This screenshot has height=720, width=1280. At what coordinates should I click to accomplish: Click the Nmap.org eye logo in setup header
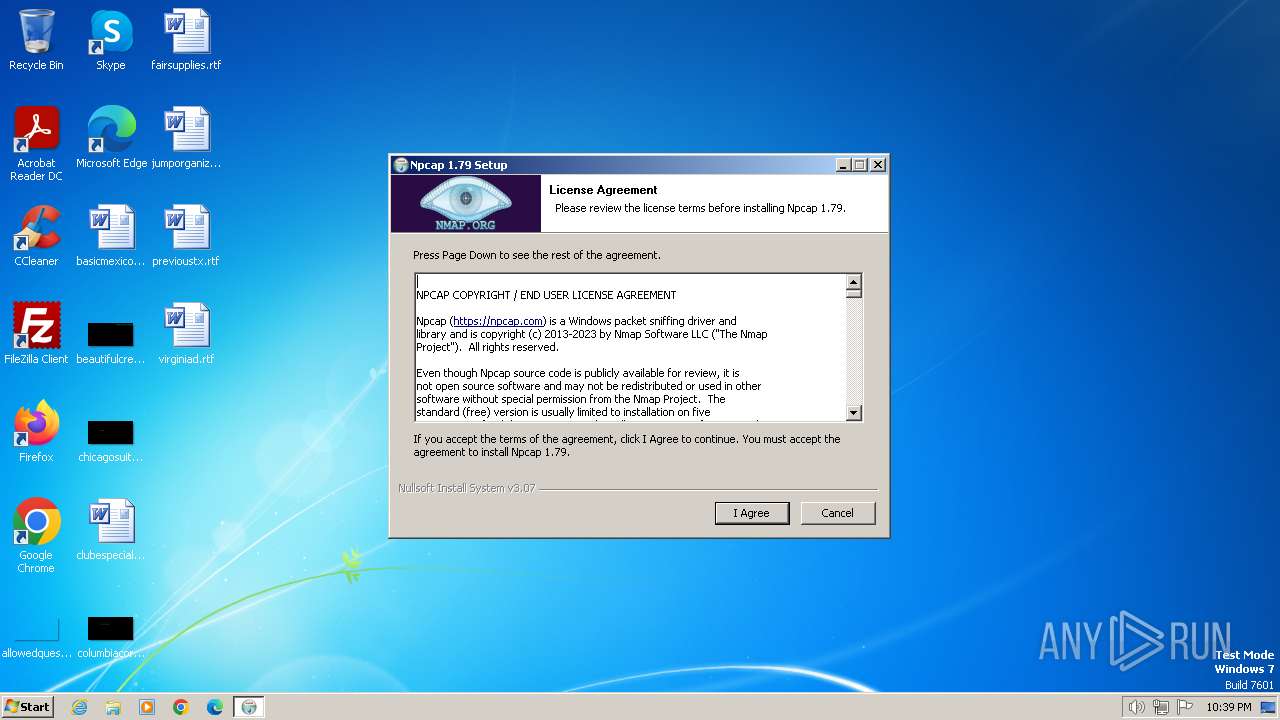(466, 204)
